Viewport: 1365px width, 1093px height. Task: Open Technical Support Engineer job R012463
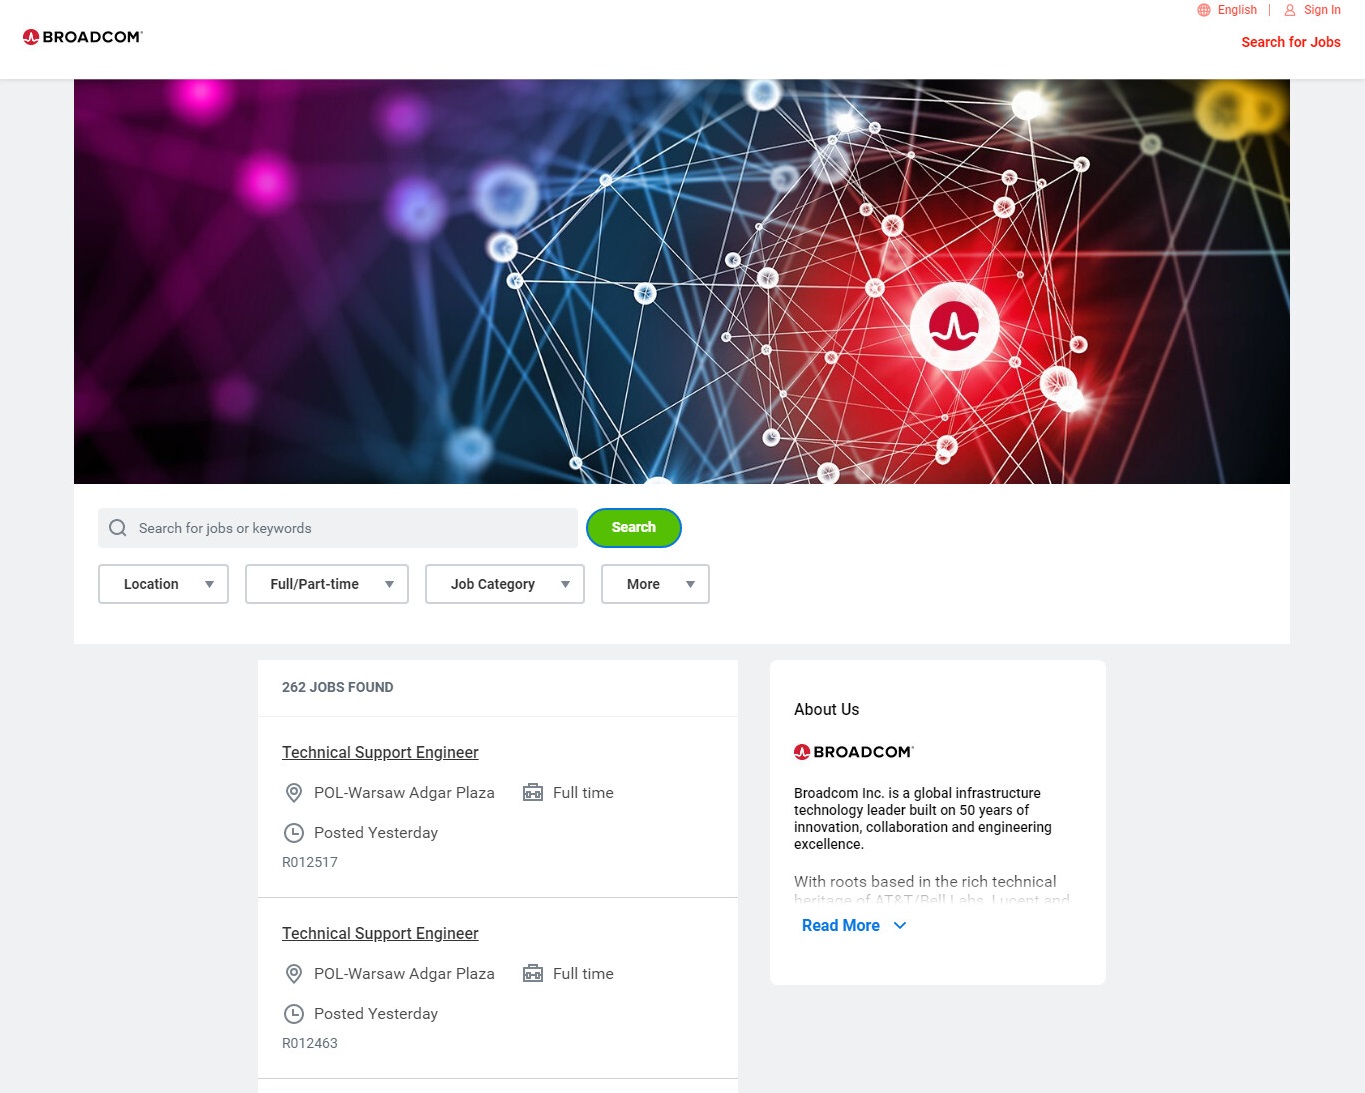(380, 934)
